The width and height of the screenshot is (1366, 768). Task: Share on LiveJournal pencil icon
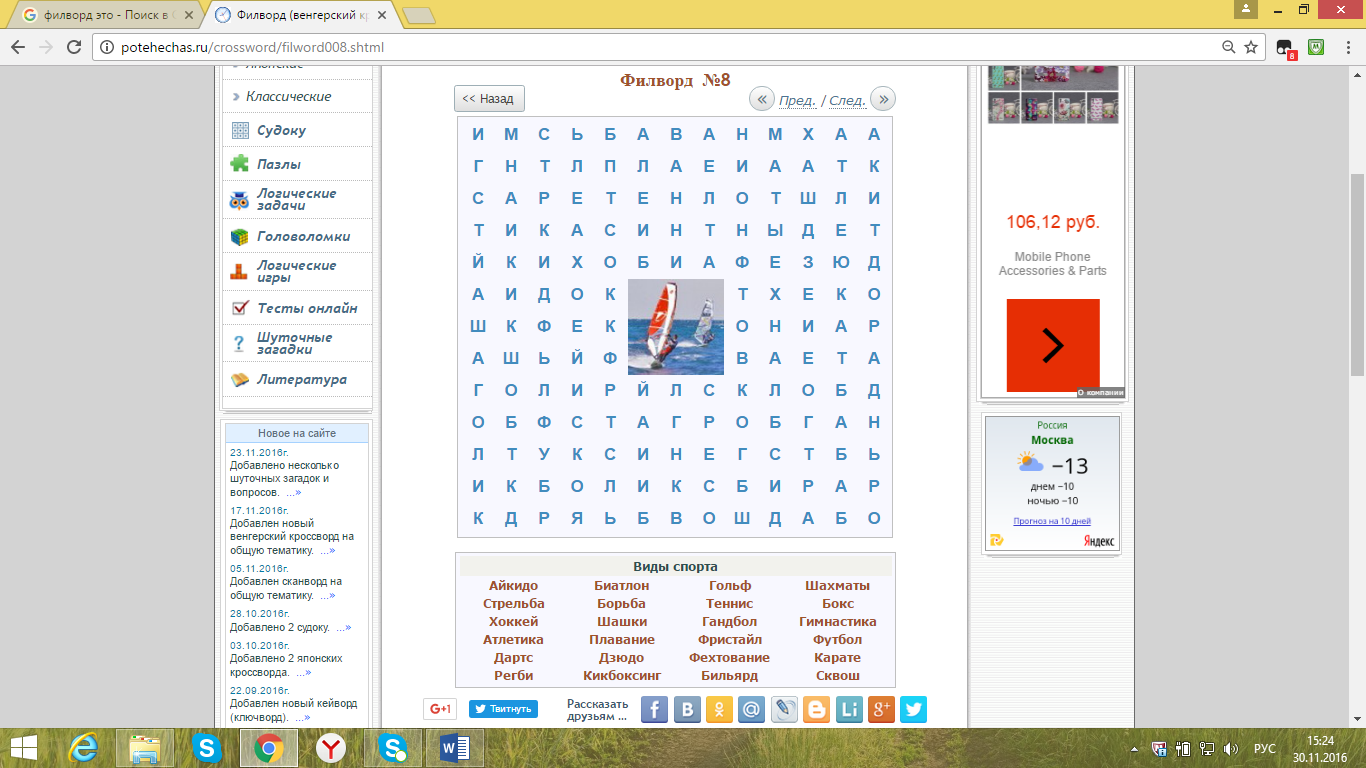[x=784, y=710]
